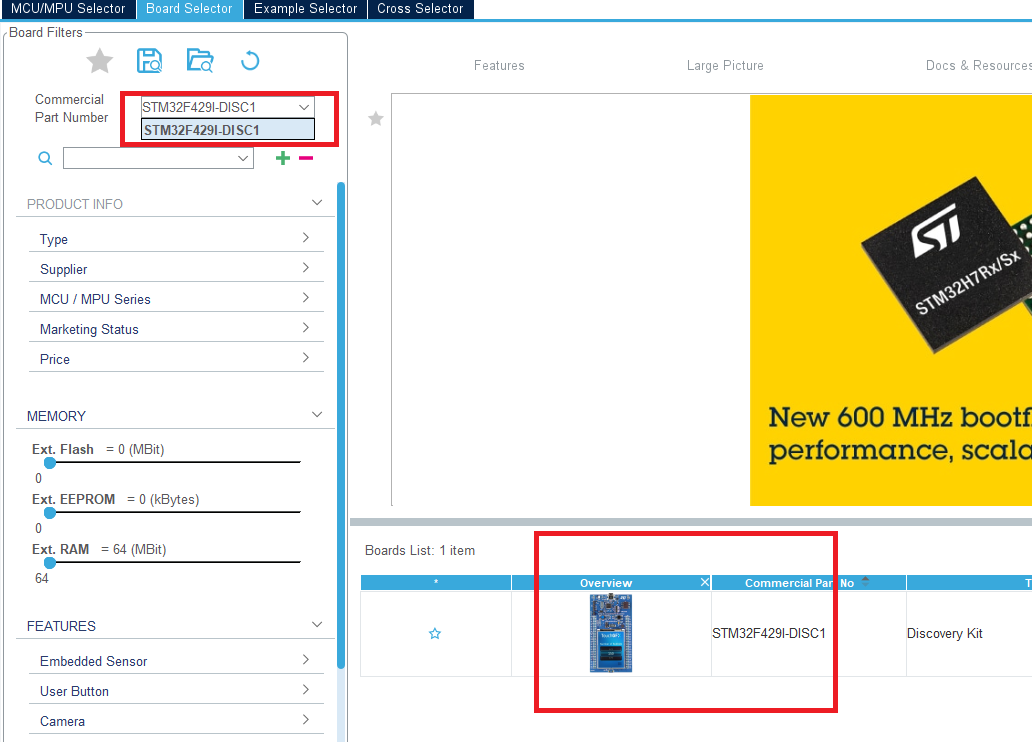
Task: Click the save search filters icon
Action: pos(149,60)
